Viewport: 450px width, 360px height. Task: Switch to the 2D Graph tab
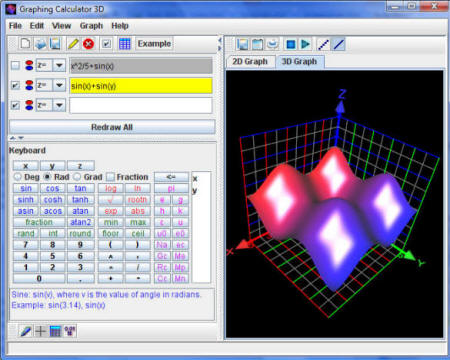tap(250, 62)
